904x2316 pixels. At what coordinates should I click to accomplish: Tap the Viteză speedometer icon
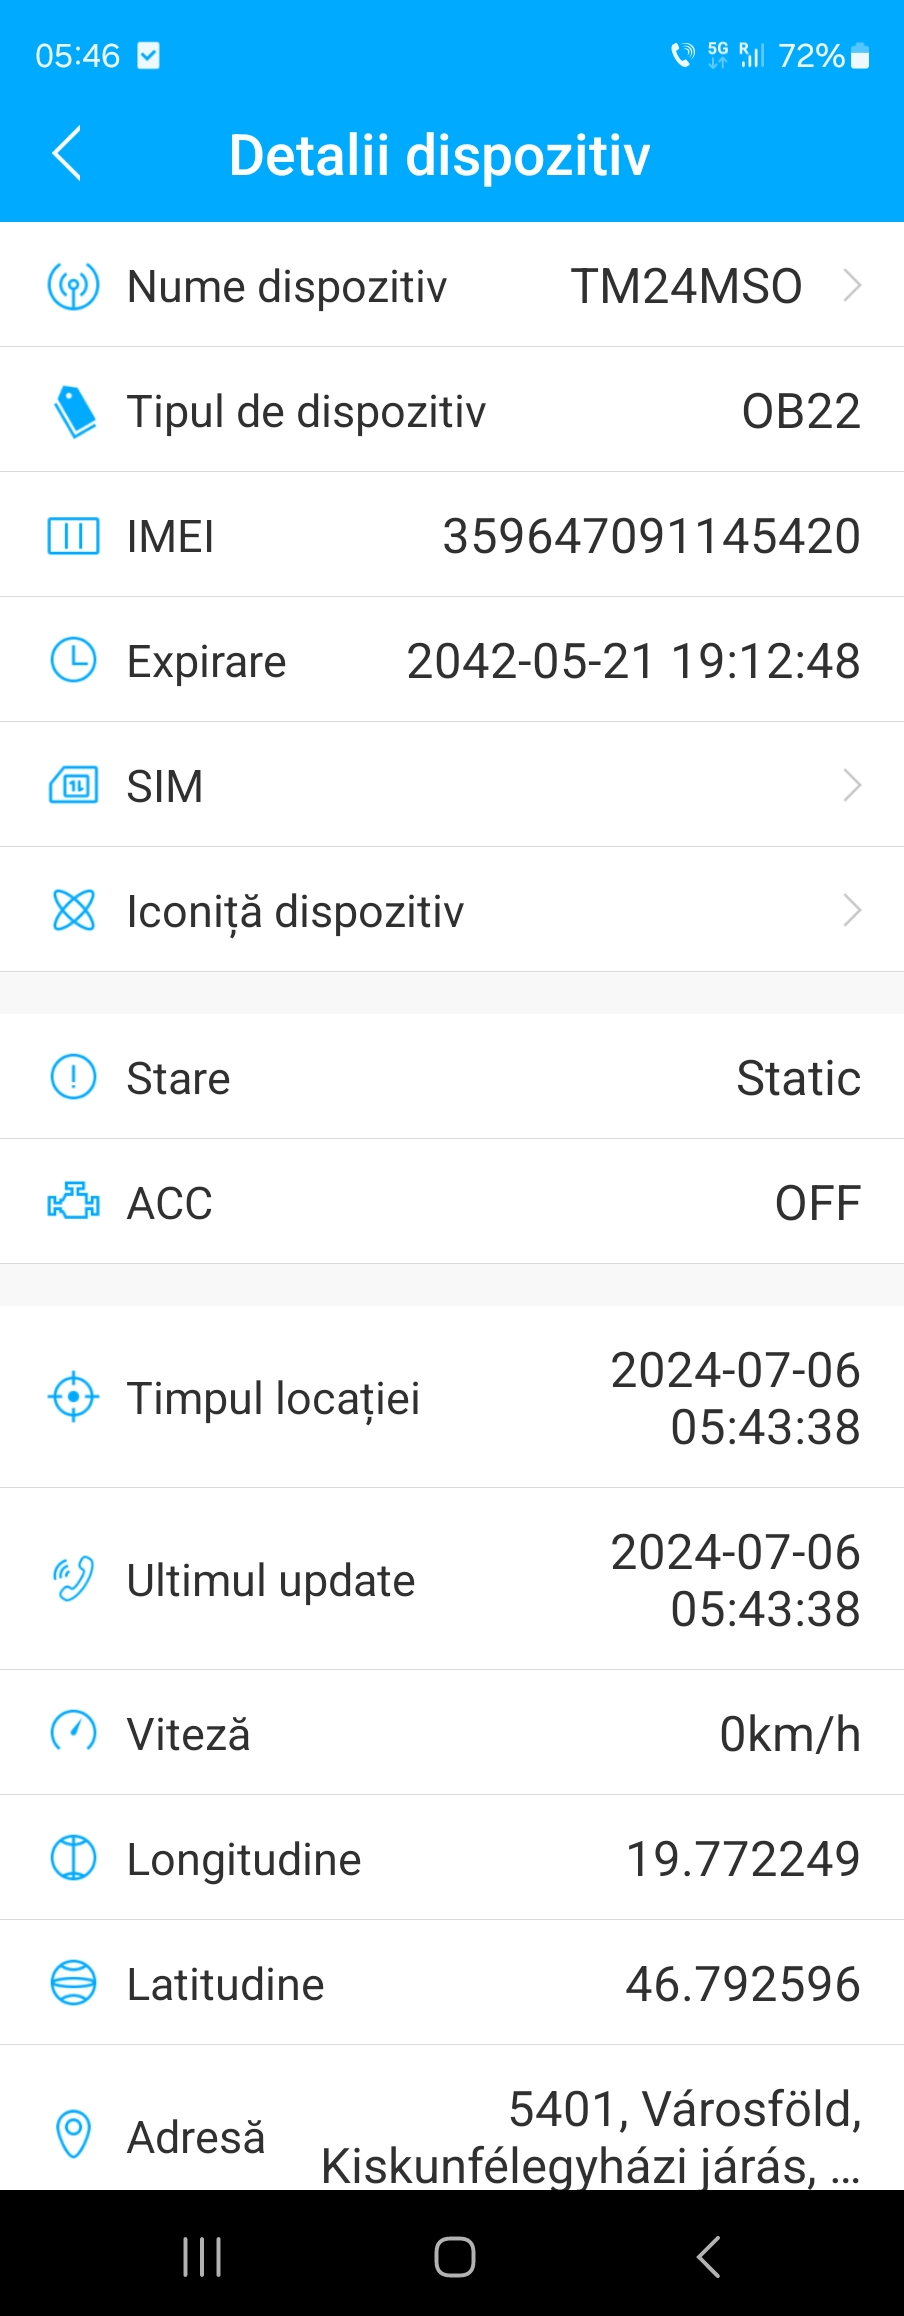[x=73, y=1732]
